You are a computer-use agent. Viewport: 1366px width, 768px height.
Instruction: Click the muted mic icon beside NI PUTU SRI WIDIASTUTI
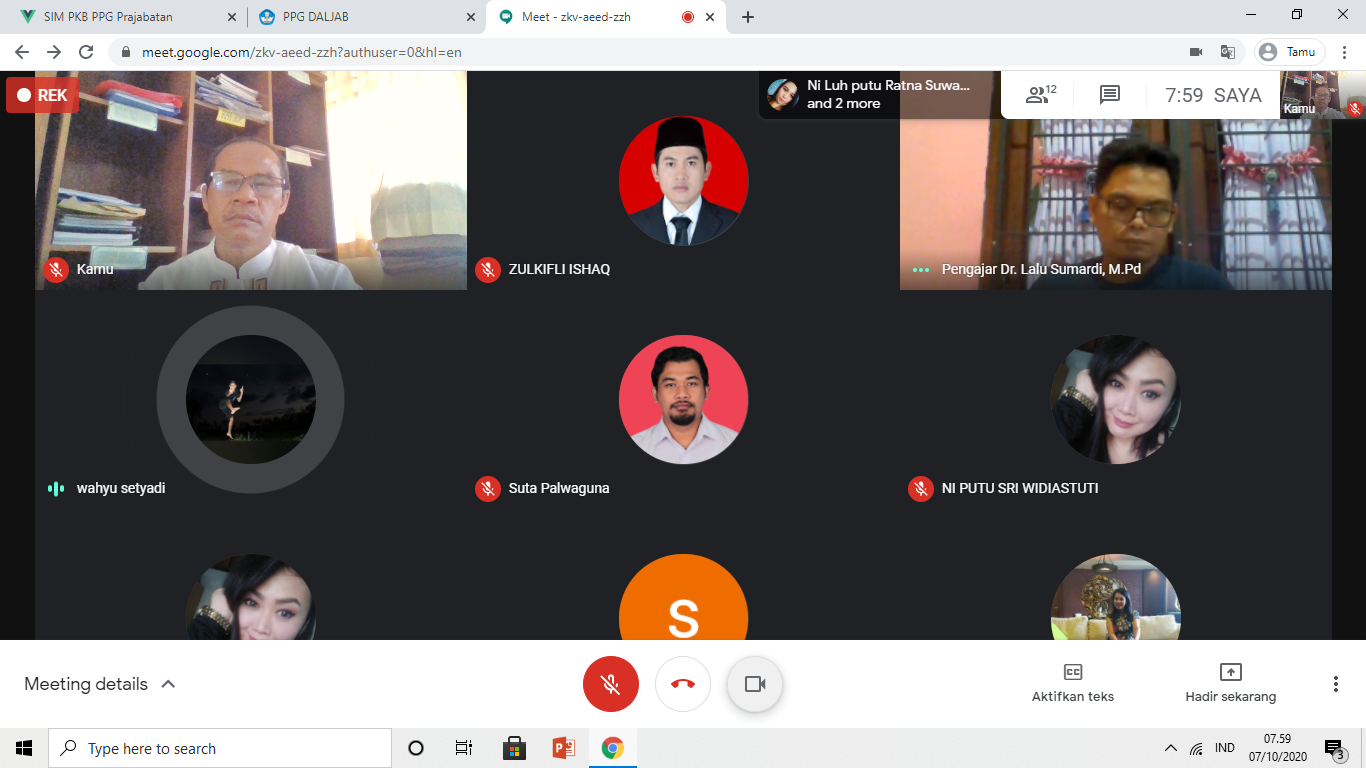(x=921, y=488)
